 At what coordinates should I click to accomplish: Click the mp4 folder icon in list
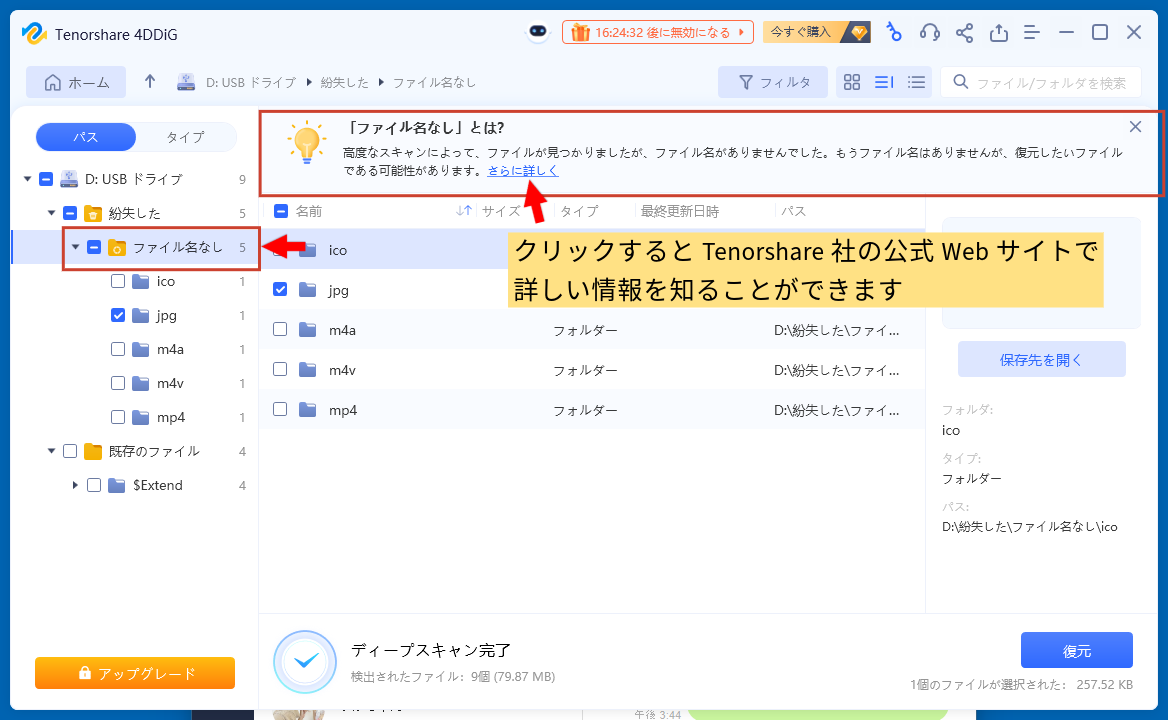[x=308, y=410]
